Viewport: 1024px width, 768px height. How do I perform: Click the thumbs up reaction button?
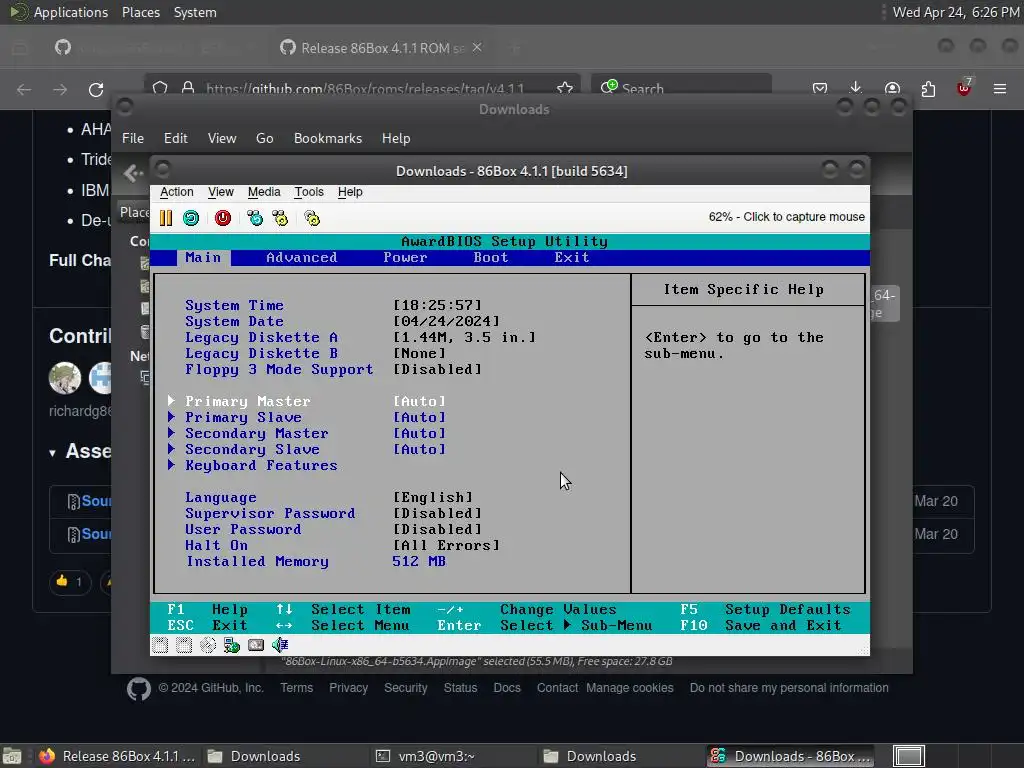(70, 581)
